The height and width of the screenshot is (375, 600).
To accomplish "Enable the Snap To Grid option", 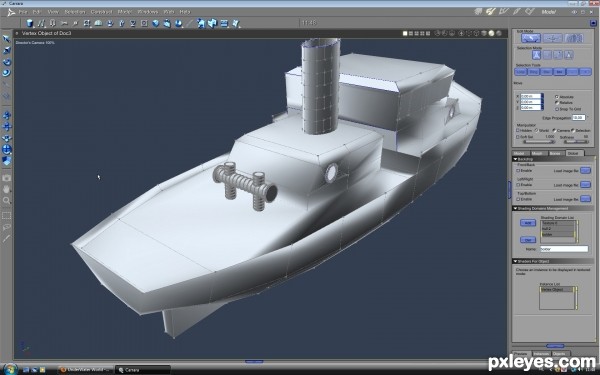I will (557, 109).
